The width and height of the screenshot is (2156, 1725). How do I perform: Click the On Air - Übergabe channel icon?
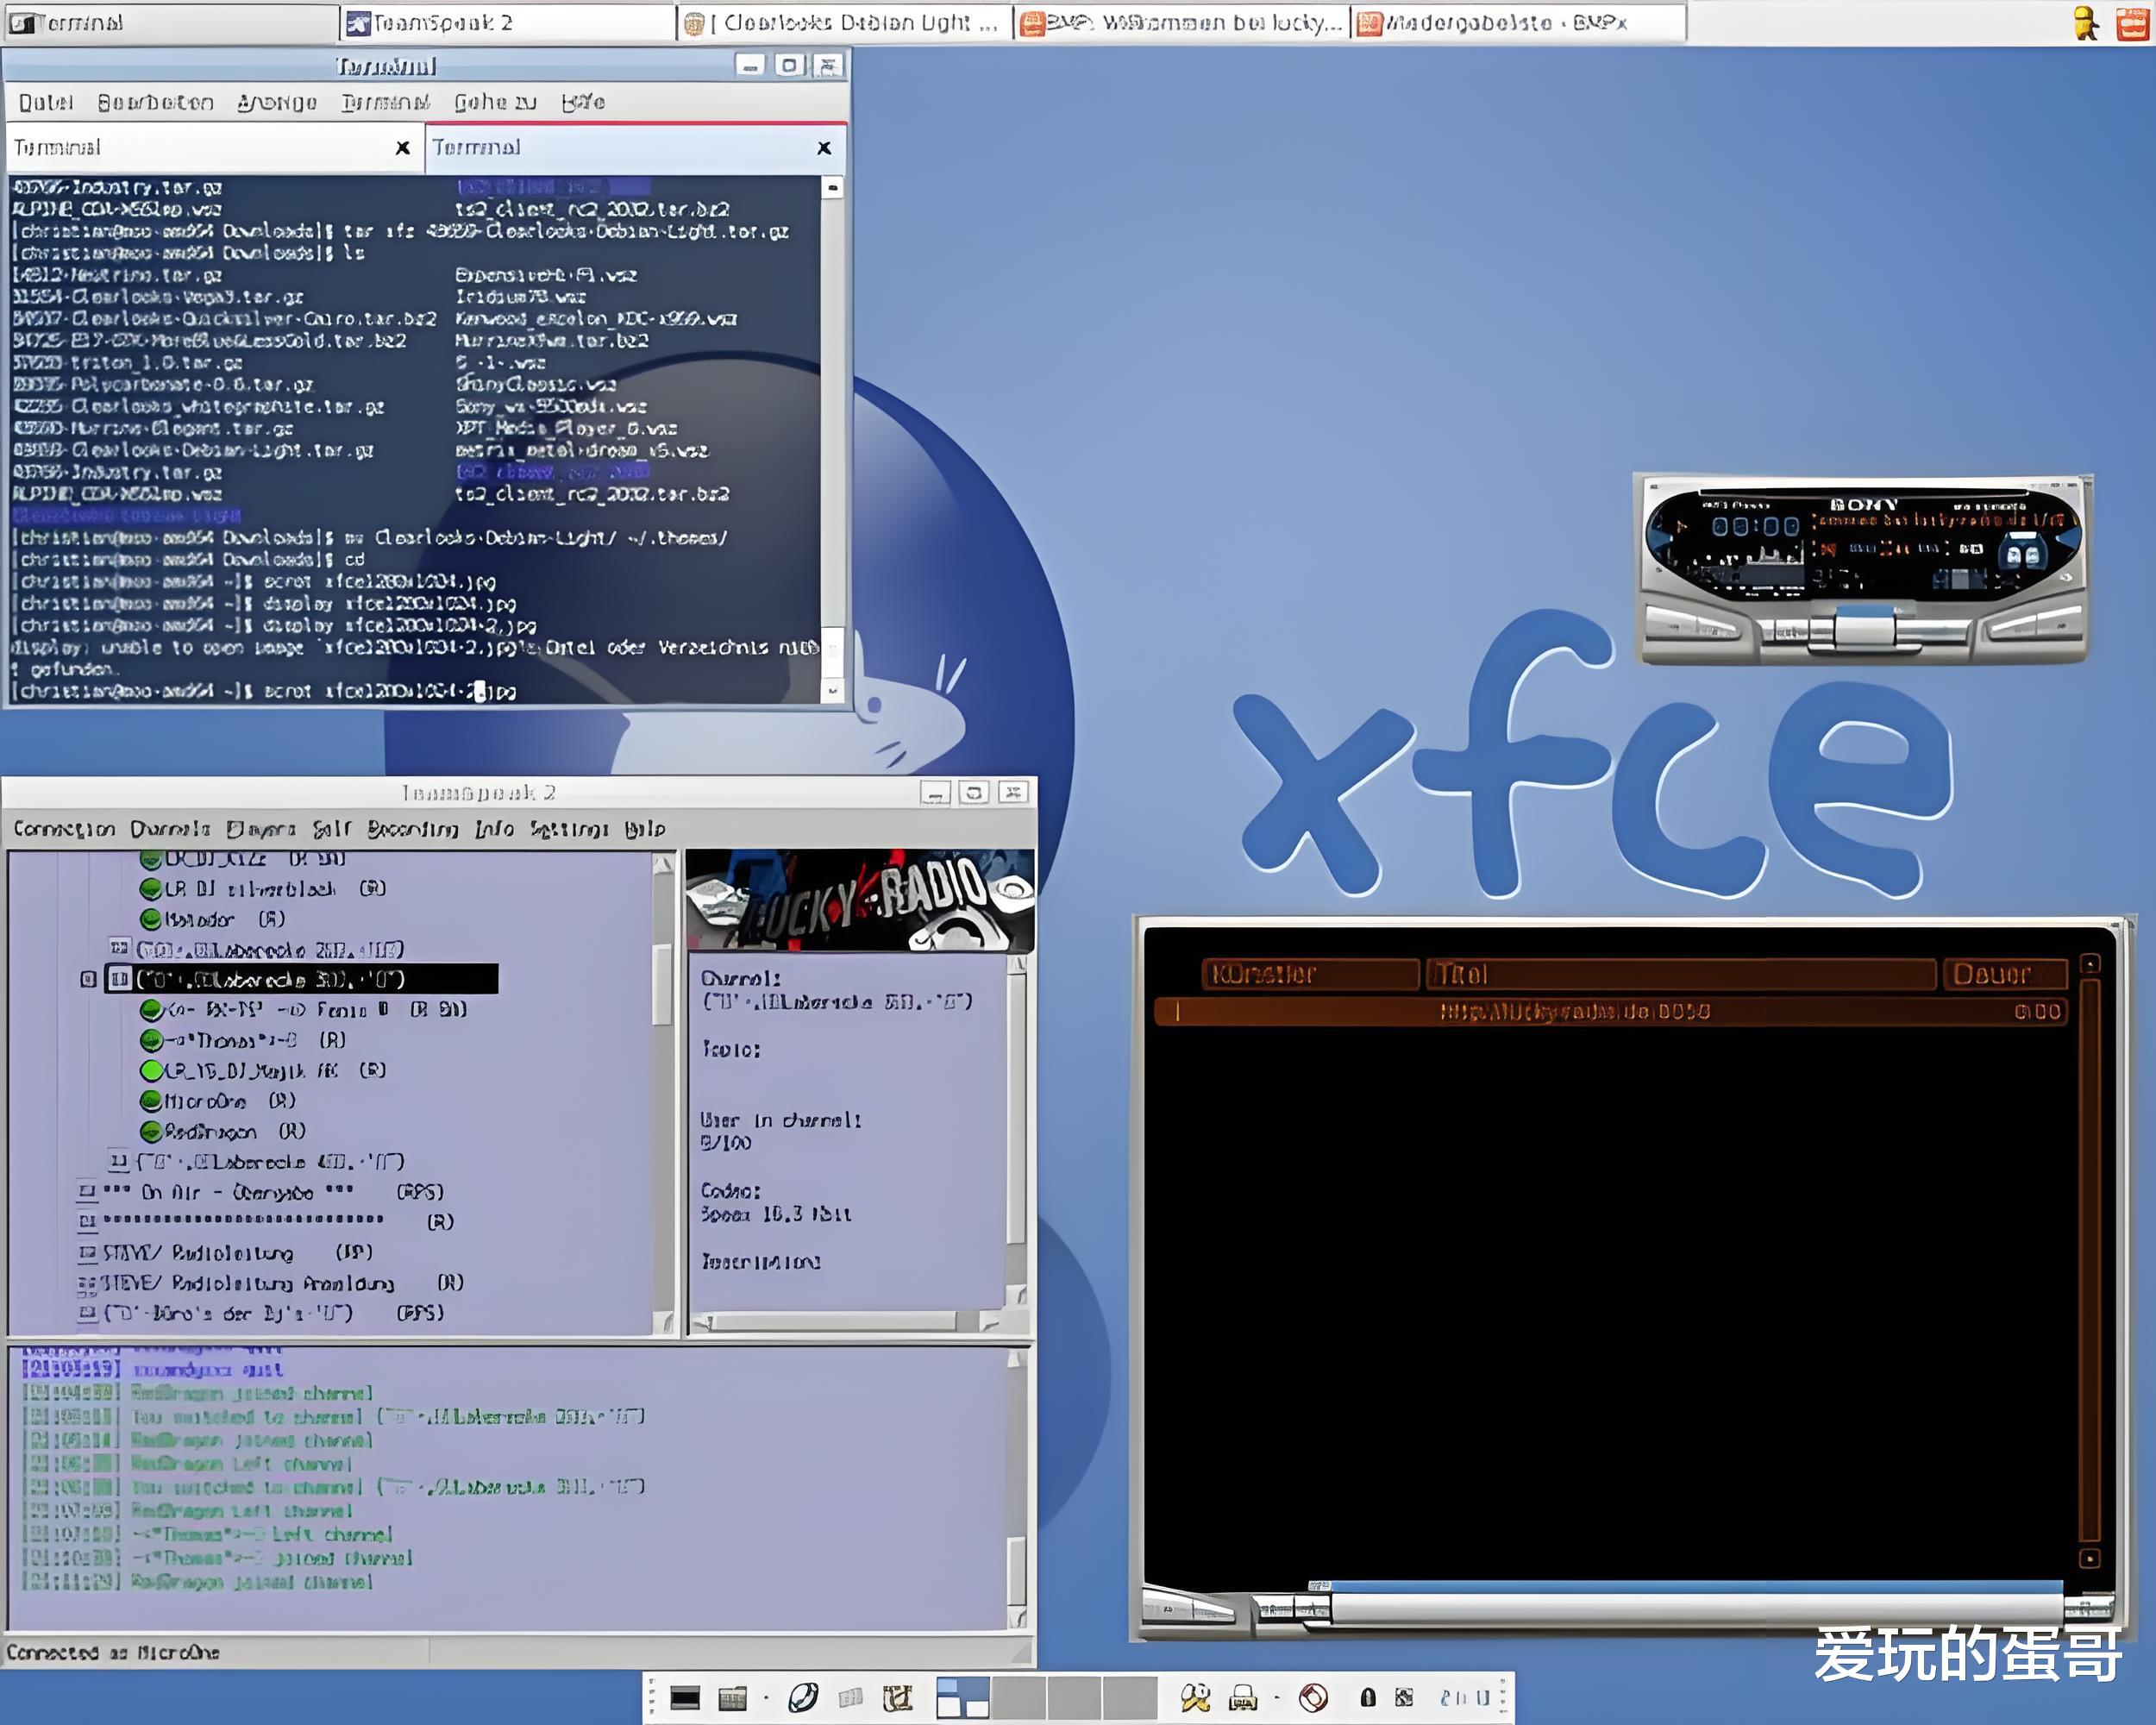click(x=87, y=1192)
